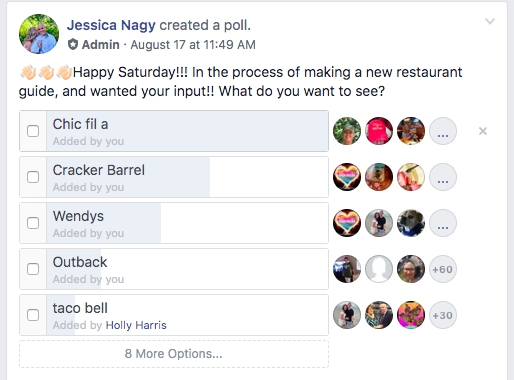The width and height of the screenshot is (514, 380).
Task: Click the Admin shield badge icon
Action: pos(73,44)
